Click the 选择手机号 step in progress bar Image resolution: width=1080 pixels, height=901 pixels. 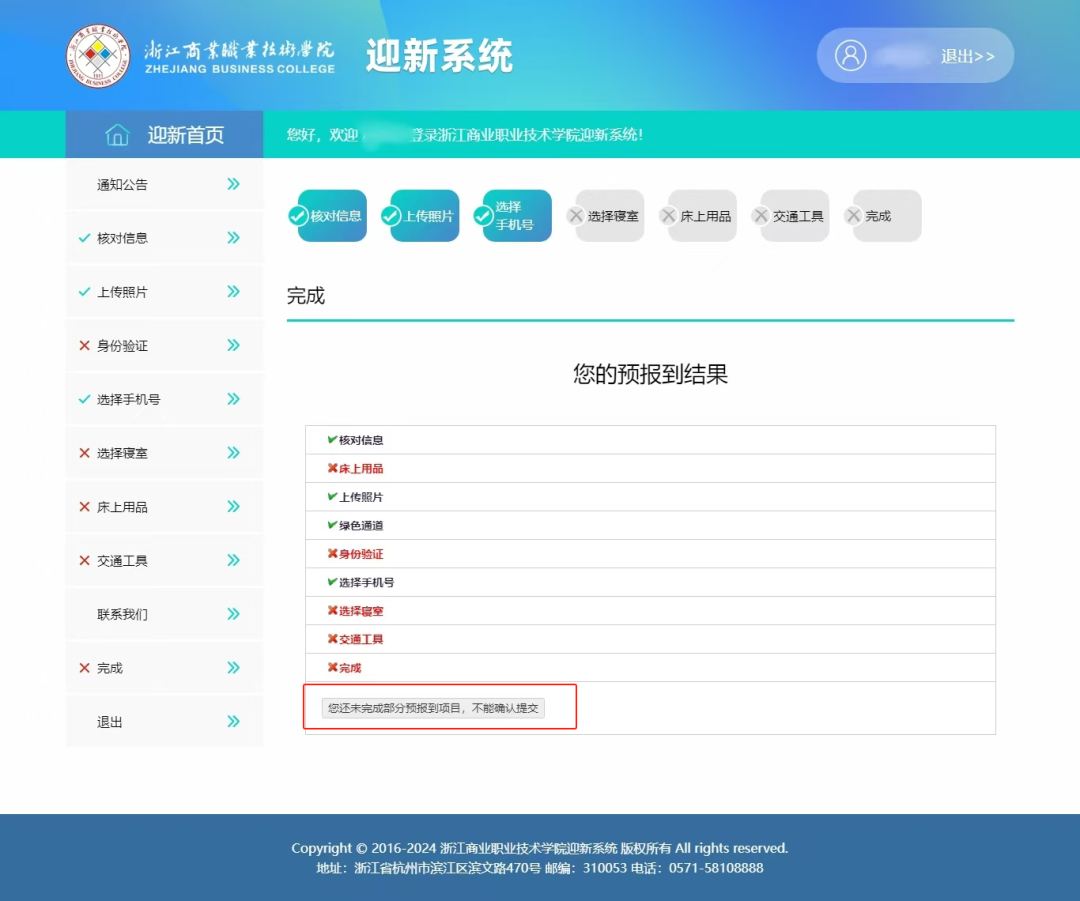(x=516, y=216)
